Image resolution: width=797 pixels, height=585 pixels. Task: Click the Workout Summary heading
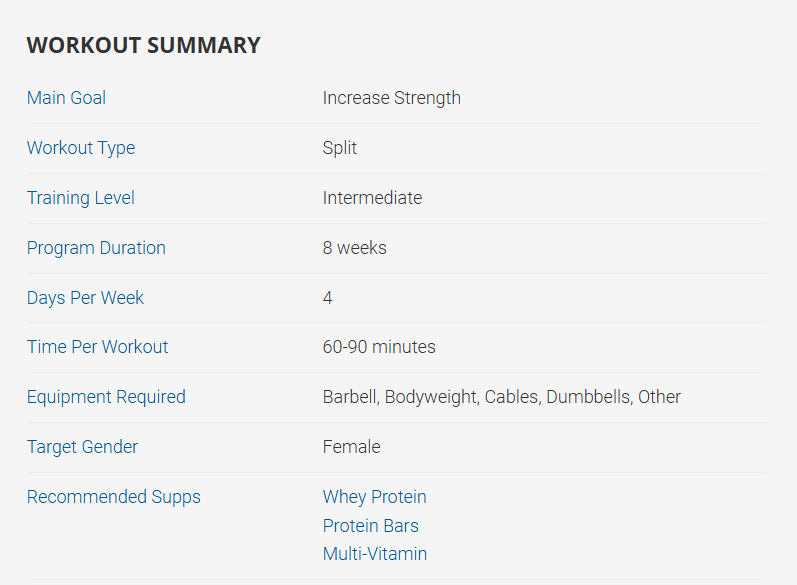(x=143, y=45)
